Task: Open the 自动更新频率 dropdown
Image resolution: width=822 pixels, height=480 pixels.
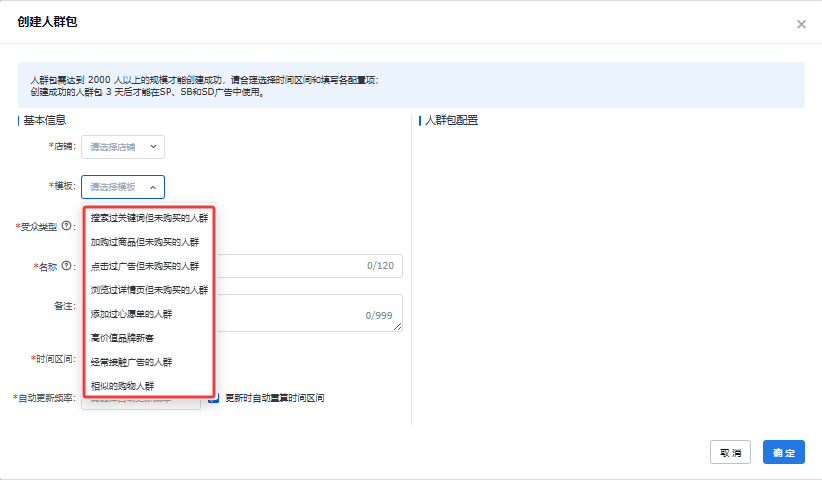Action: tap(141, 399)
